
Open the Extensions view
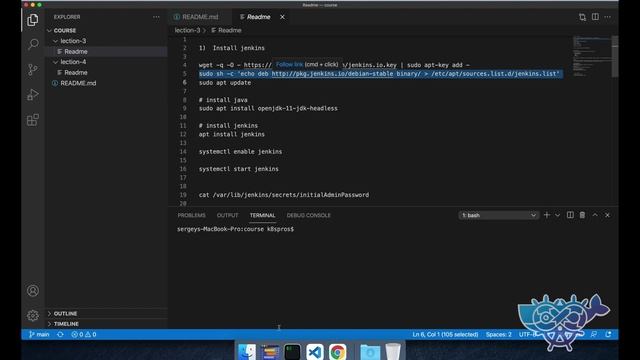click(33, 120)
